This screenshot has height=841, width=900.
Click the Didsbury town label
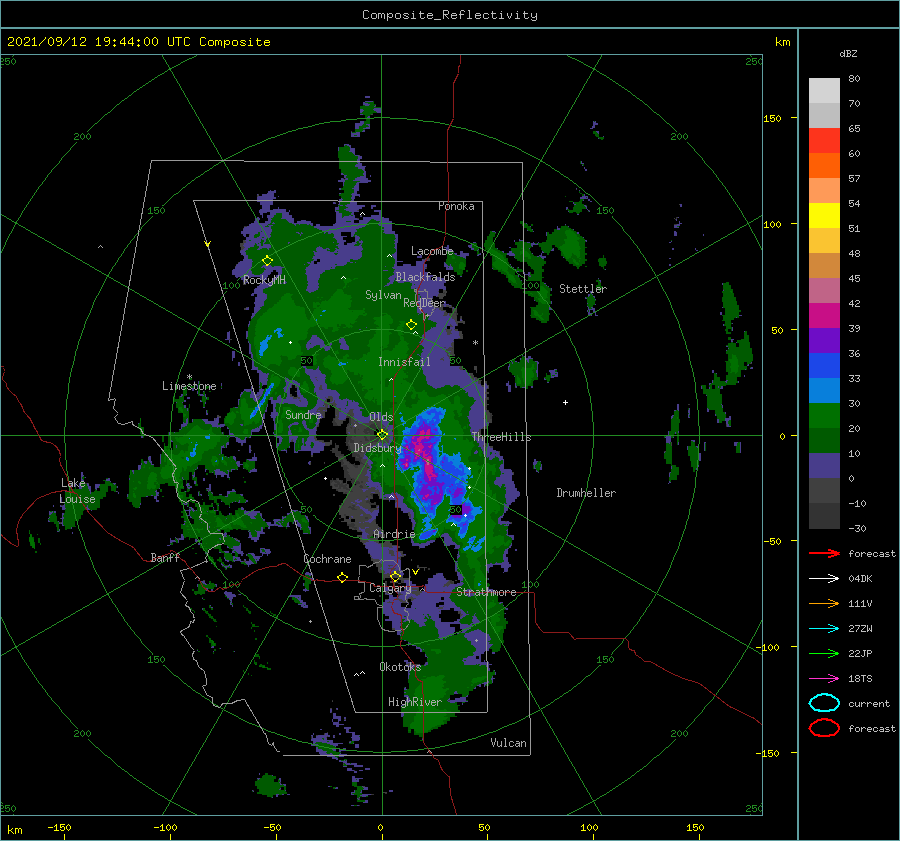377,448
